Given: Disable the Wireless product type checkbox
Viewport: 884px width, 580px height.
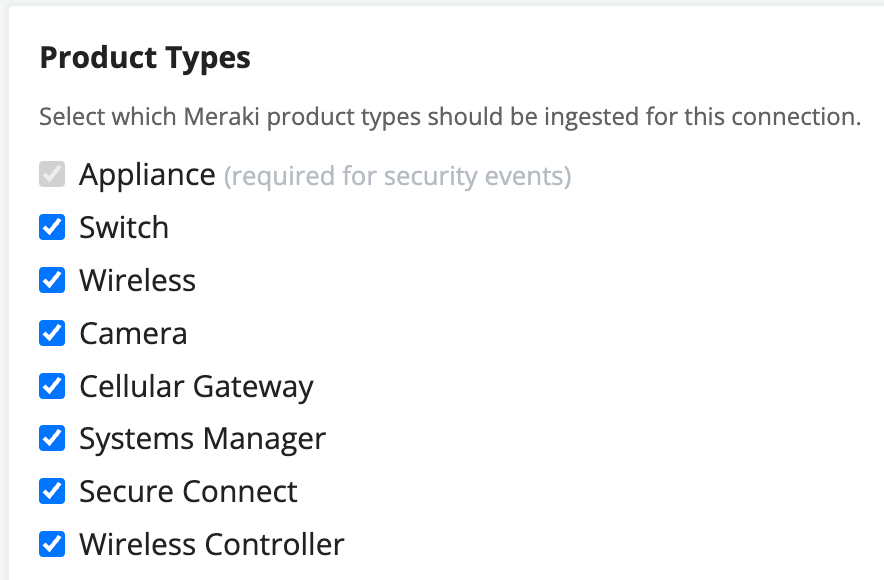Looking at the screenshot, I should (52, 280).
